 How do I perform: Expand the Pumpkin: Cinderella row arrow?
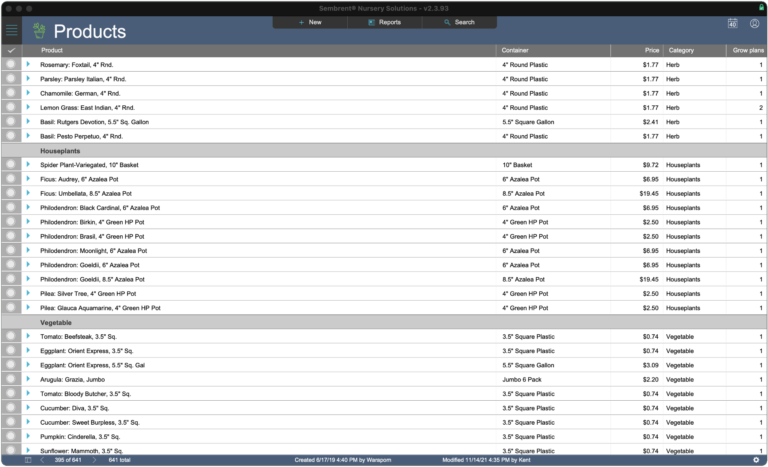(28, 436)
